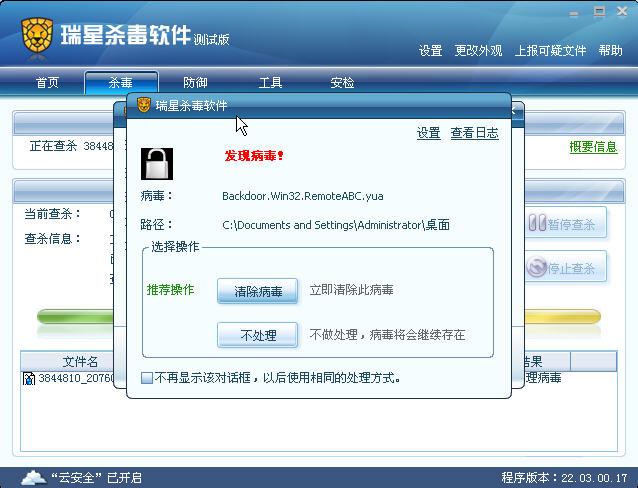The image size is (638, 488).
Task: Open the 防御 tab
Action: coord(195,83)
